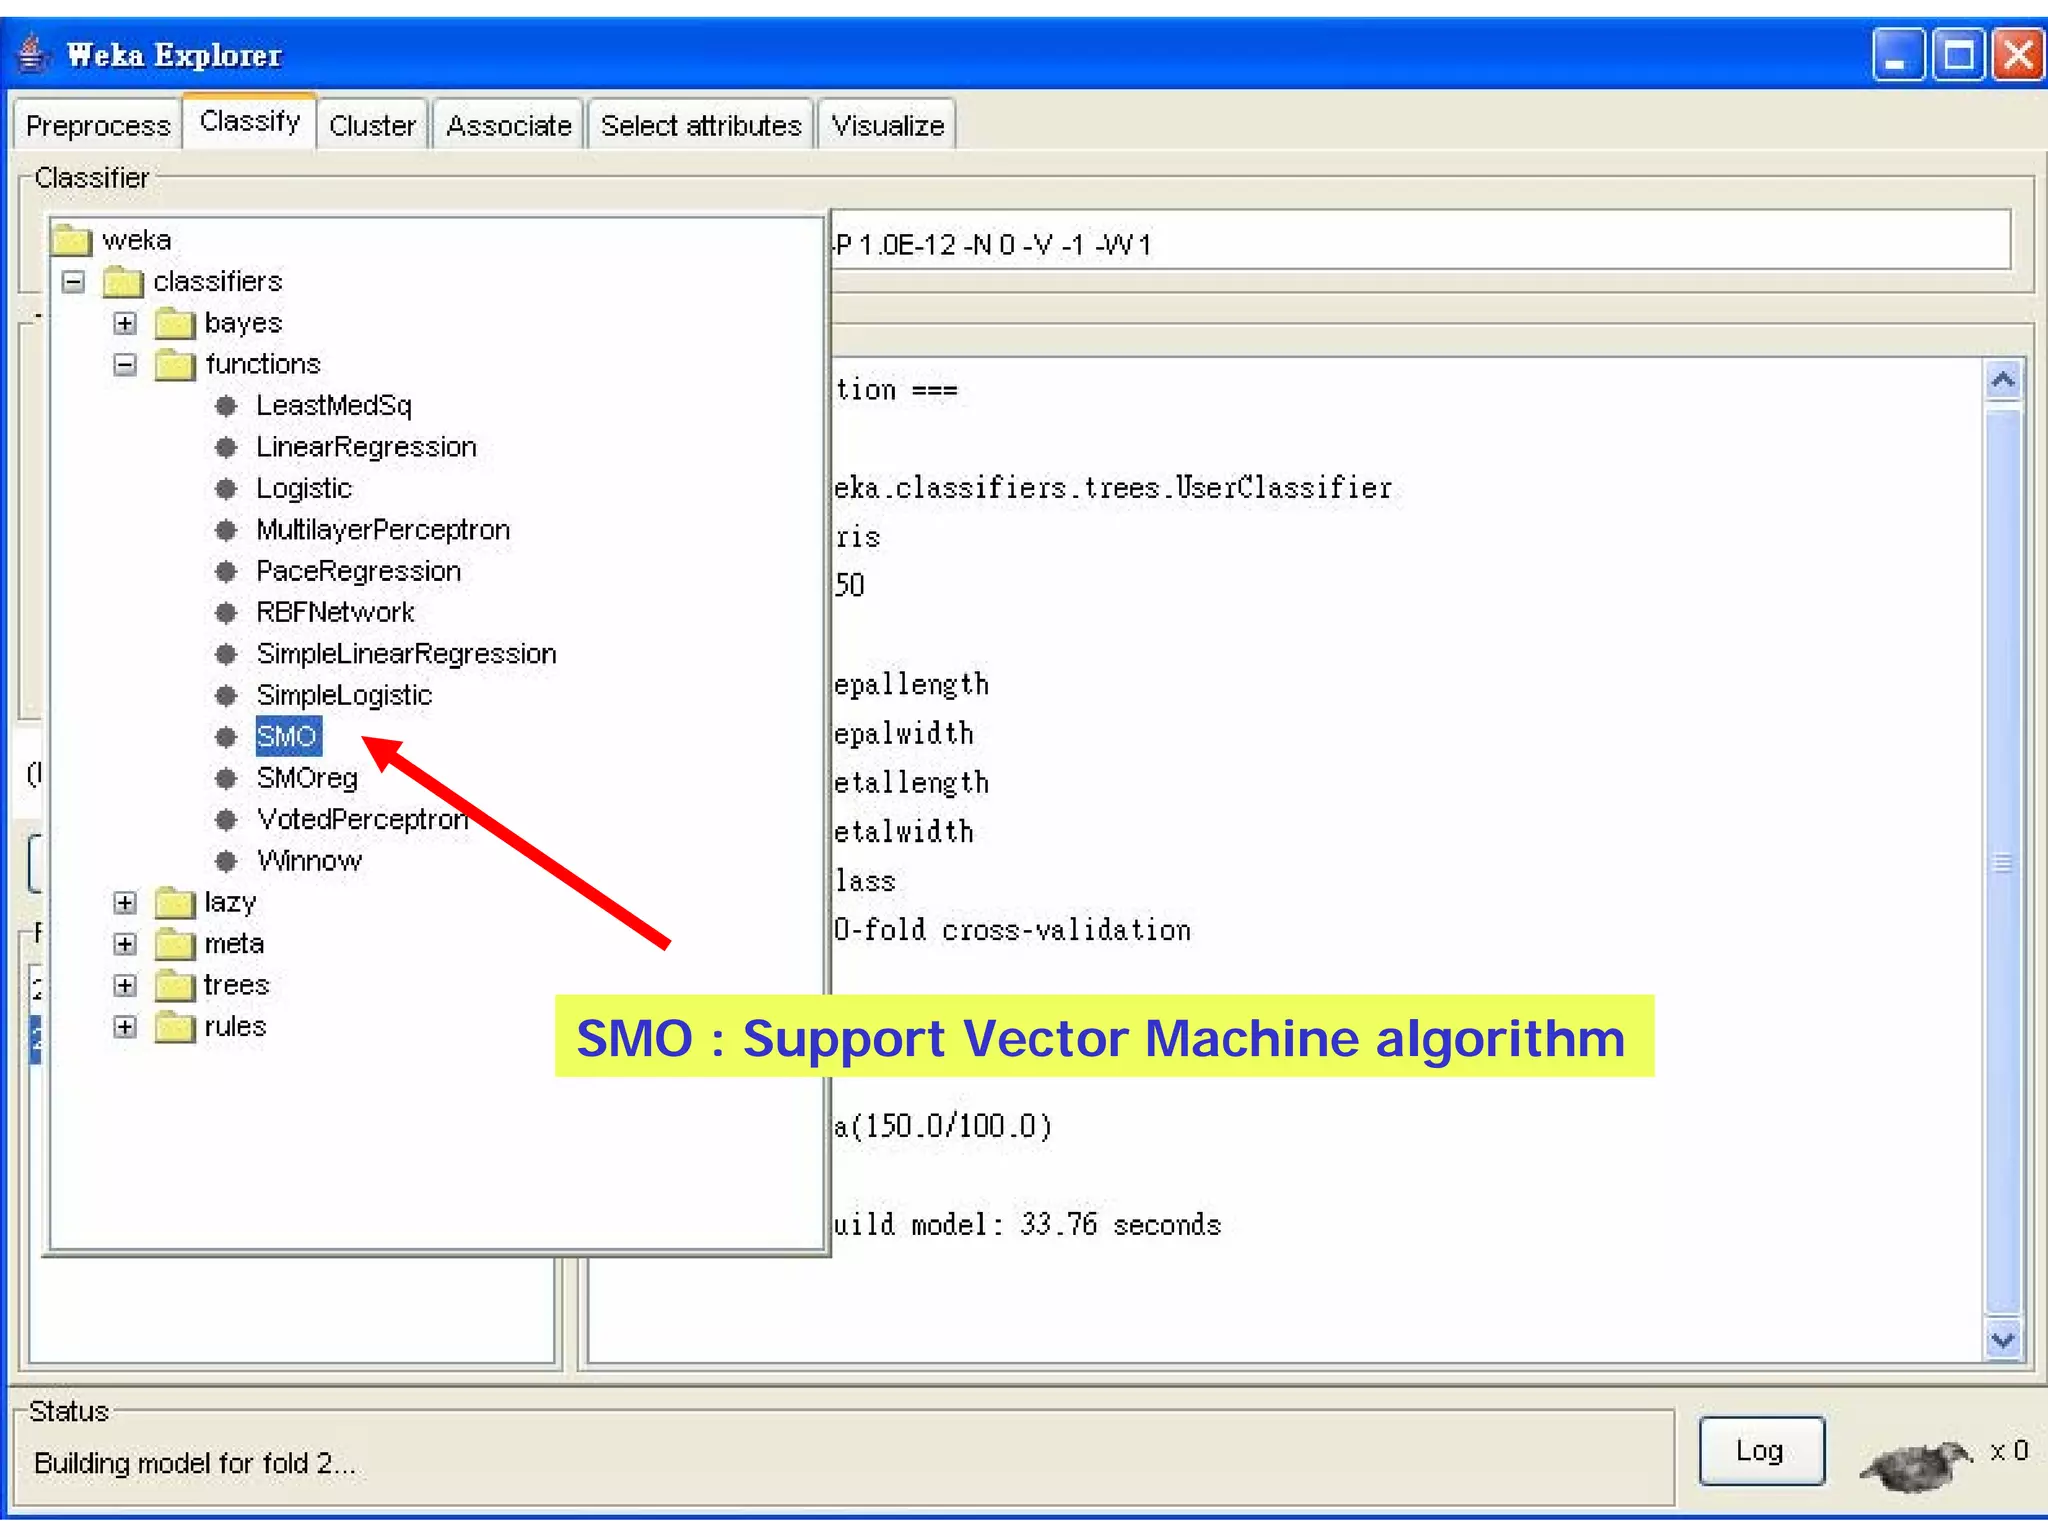Expand the bayes classifier folder

124,323
